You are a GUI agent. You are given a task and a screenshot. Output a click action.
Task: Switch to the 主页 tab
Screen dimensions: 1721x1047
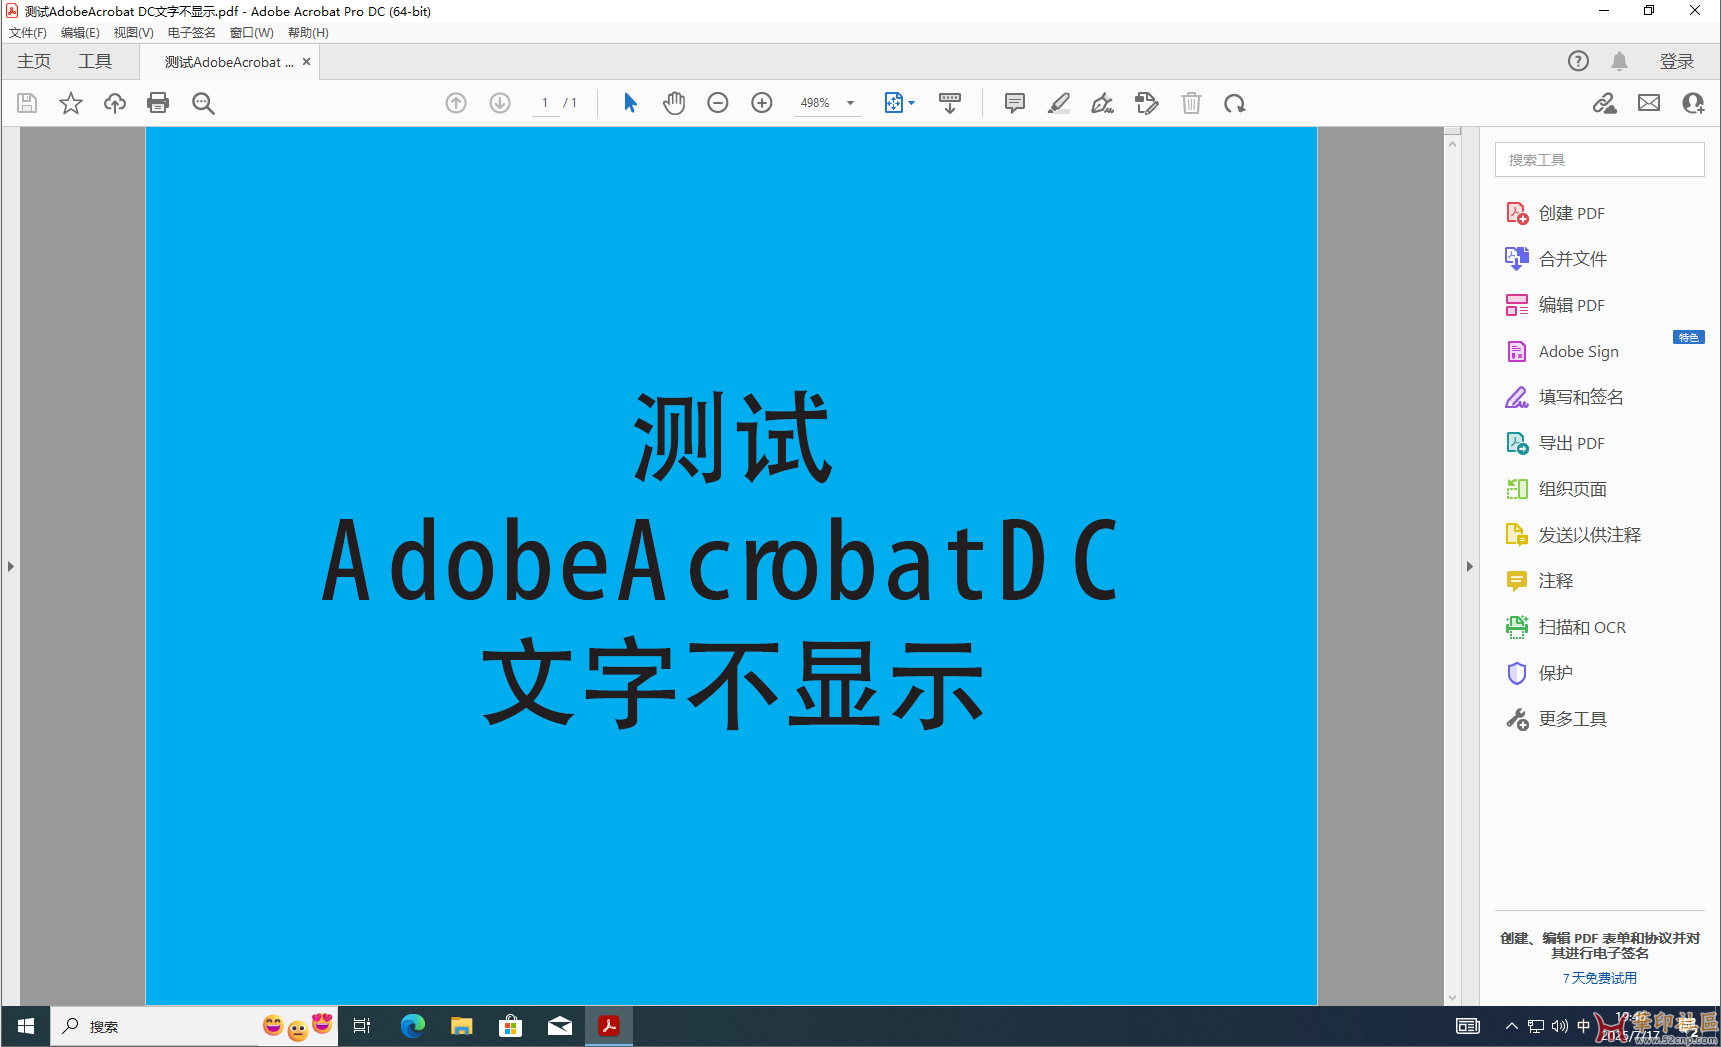point(34,61)
